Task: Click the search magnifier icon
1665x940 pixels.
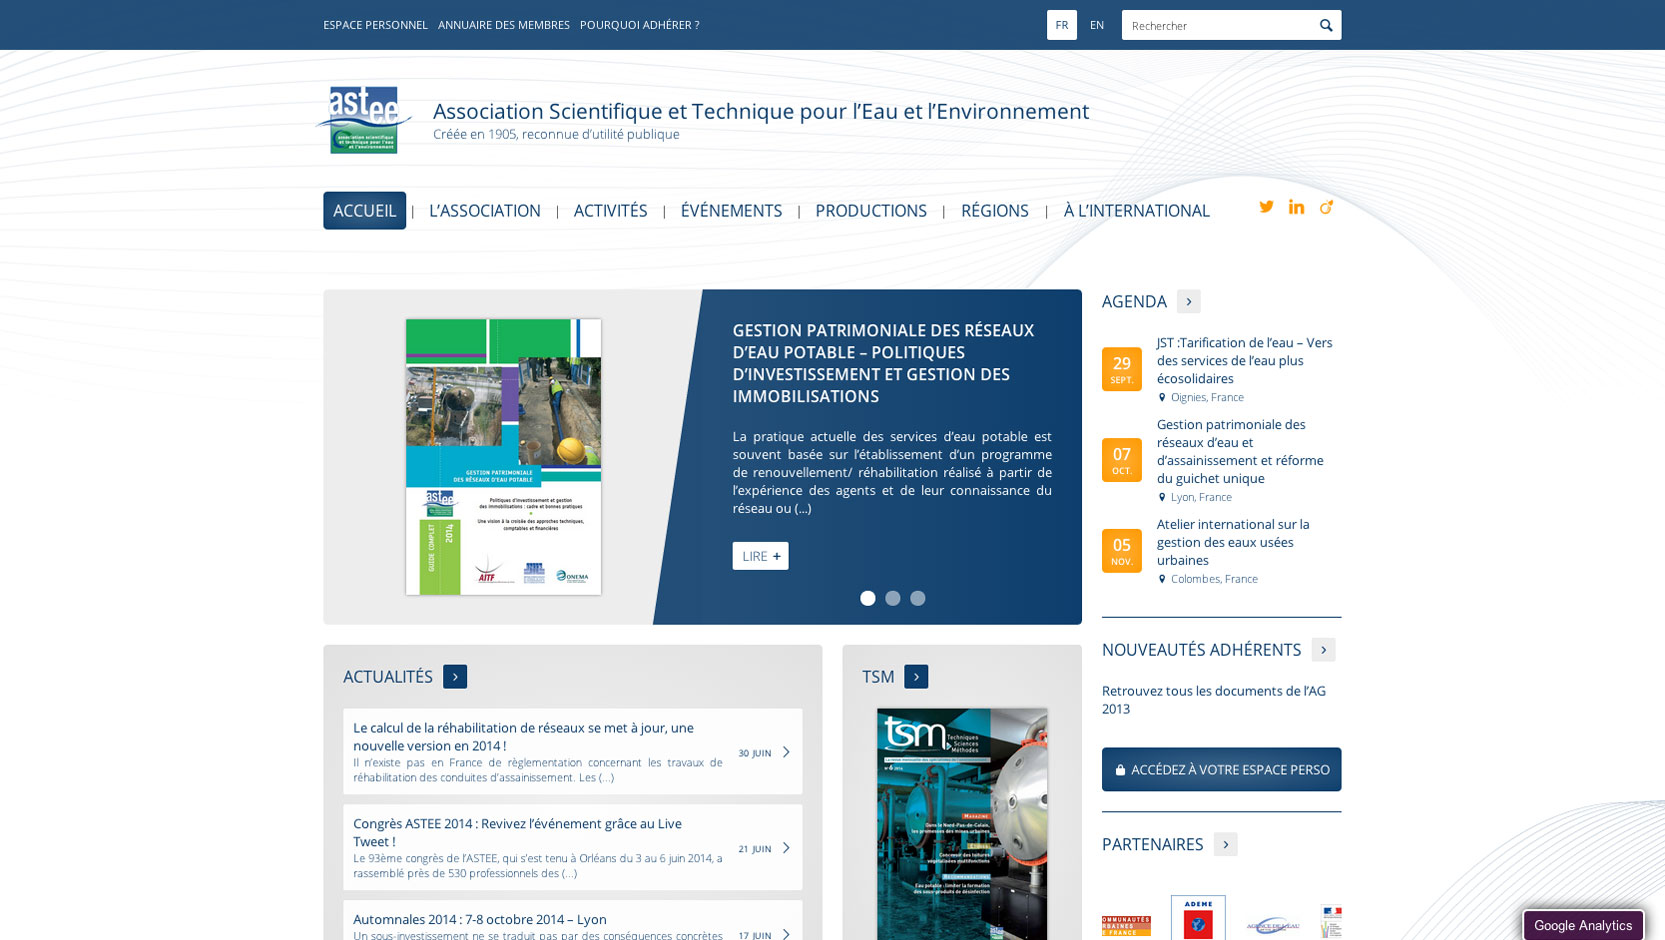Action: pos(1326,25)
